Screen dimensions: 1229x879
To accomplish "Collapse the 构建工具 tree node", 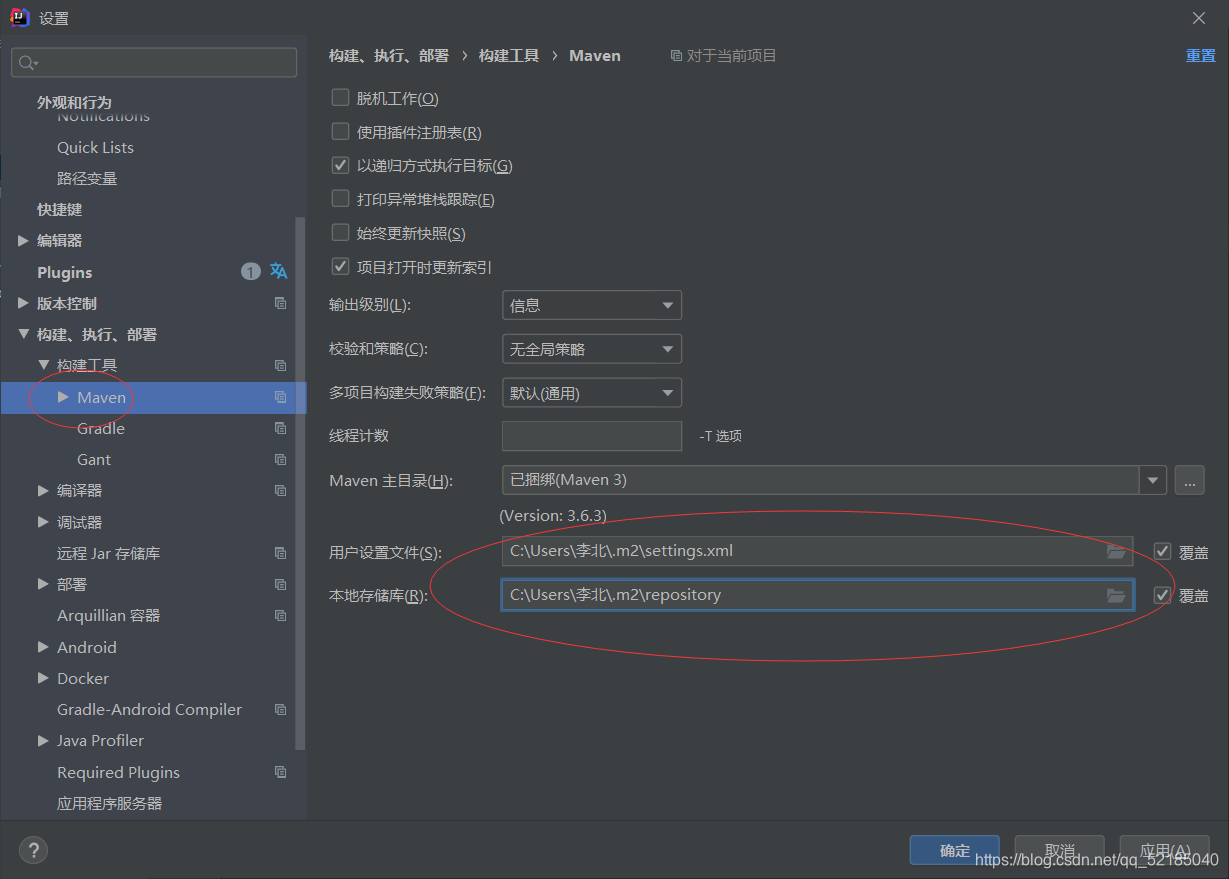I will click(43, 365).
